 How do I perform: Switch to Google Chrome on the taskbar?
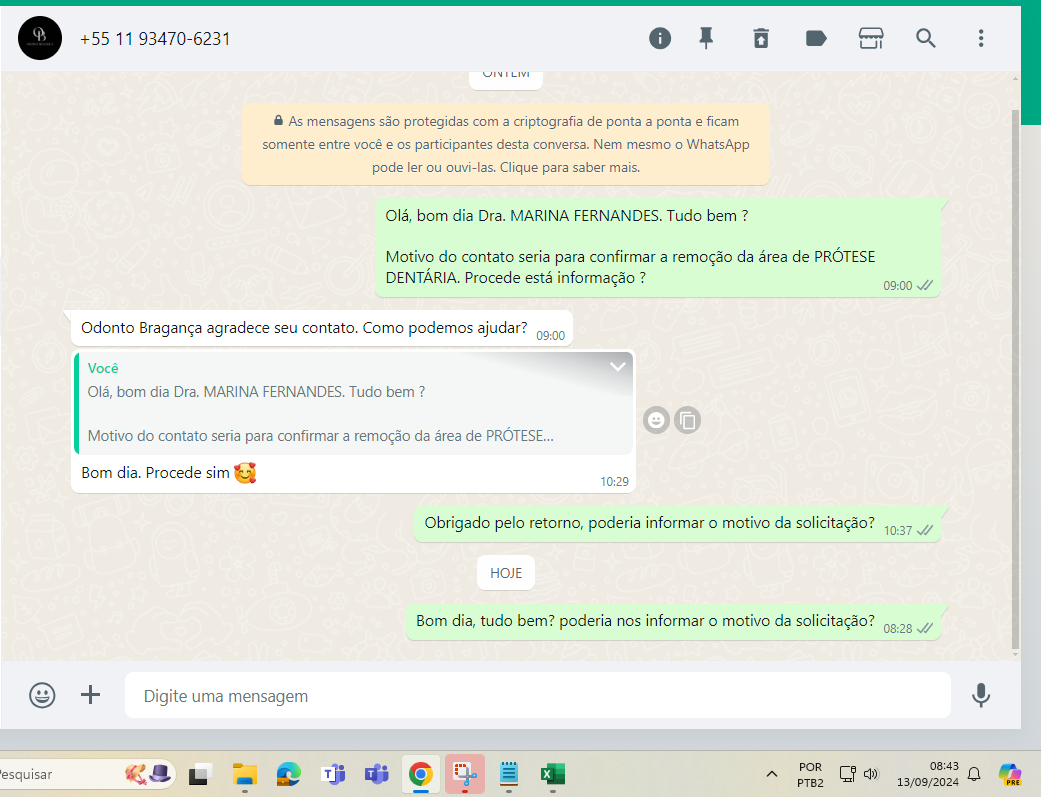[x=420, y=774]
